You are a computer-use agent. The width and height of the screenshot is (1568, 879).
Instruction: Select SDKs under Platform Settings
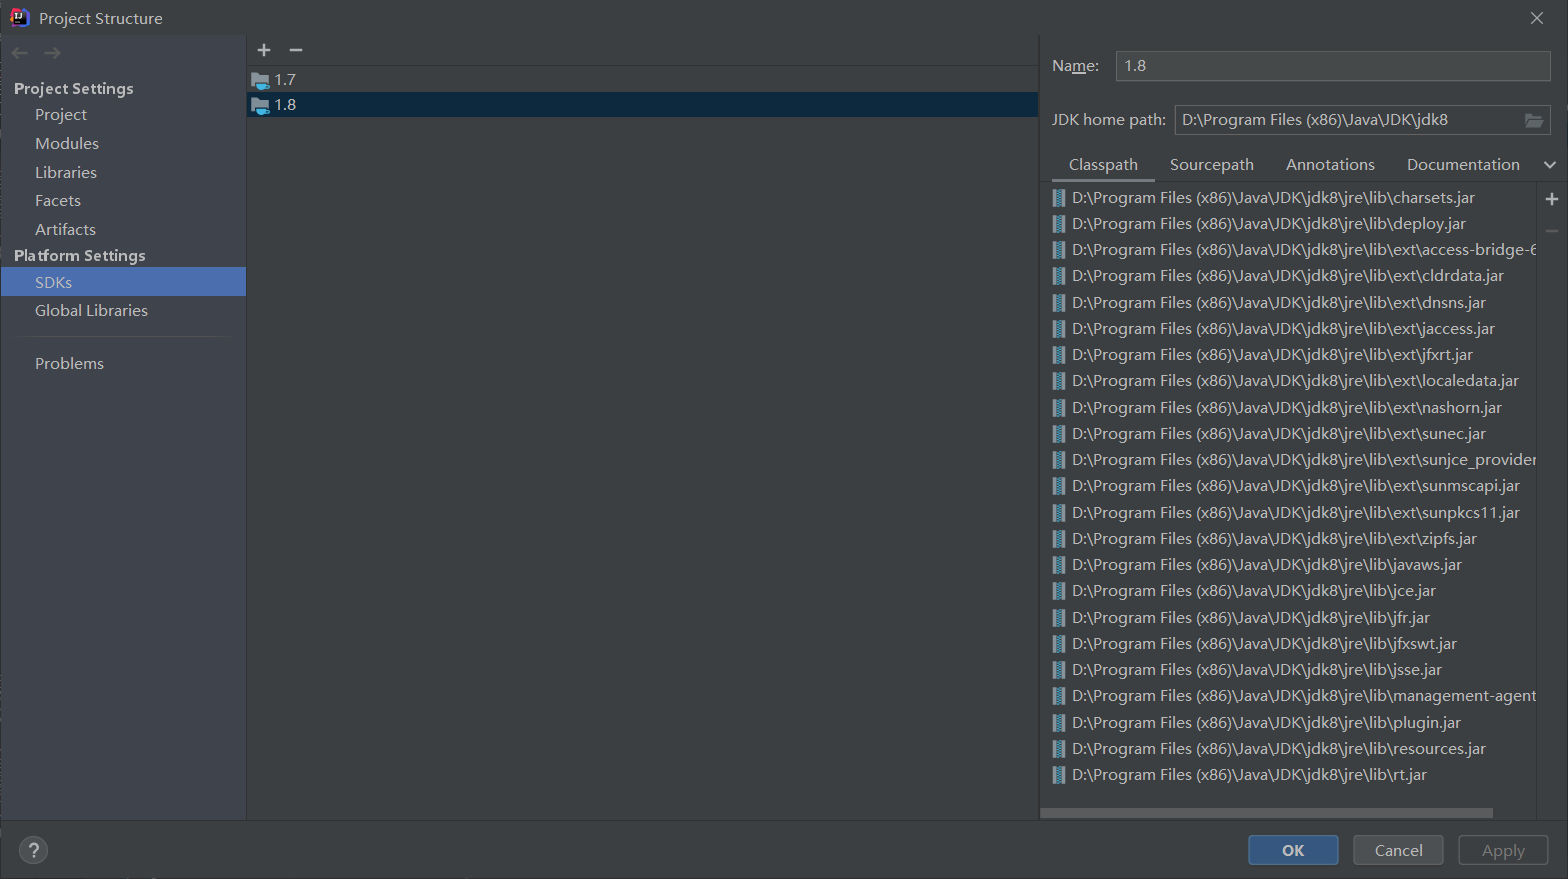coord(123,282)
